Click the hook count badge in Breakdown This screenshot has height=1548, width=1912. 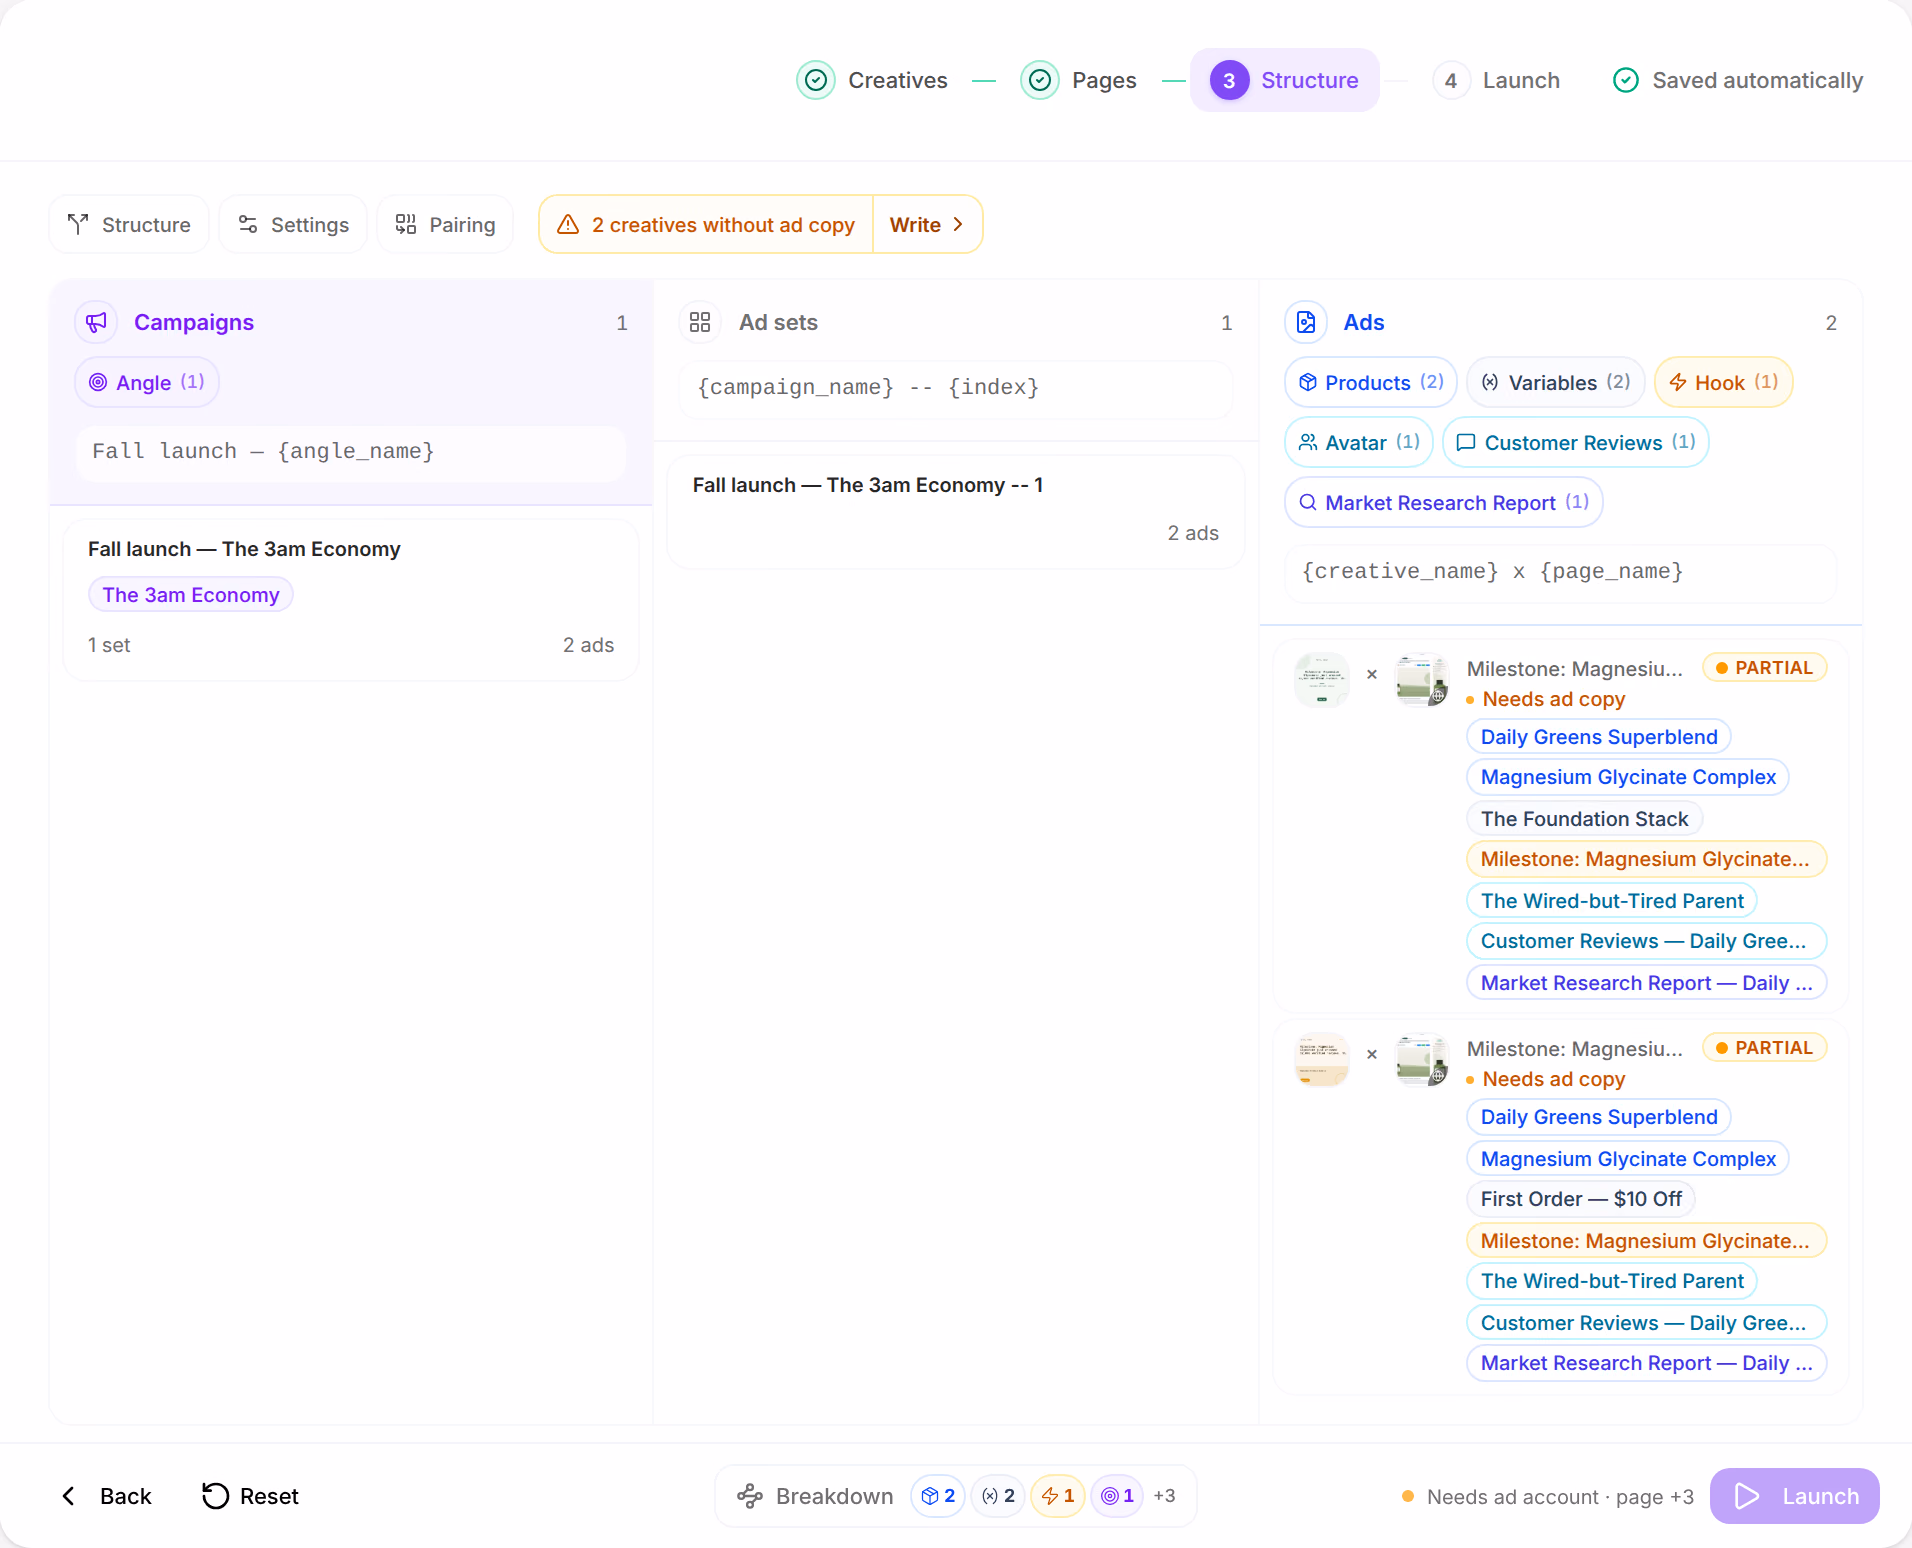pyautogui.click(x=1058, y=1496)
